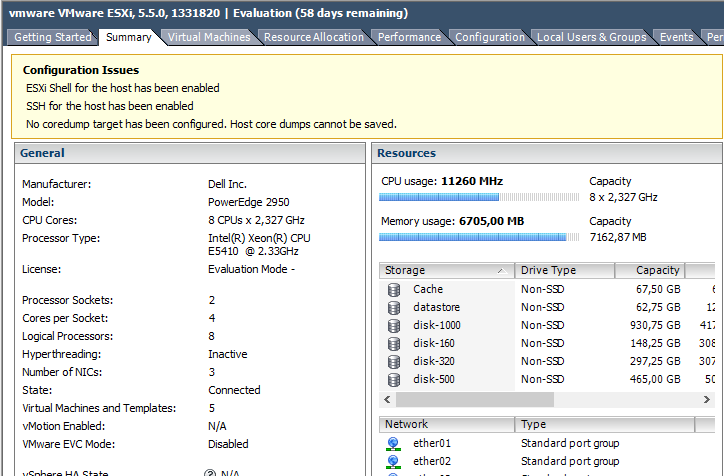Click the ESXi Shell enabled issue message
The height and width of the screenshot is (476, 724).
[123, 88]
